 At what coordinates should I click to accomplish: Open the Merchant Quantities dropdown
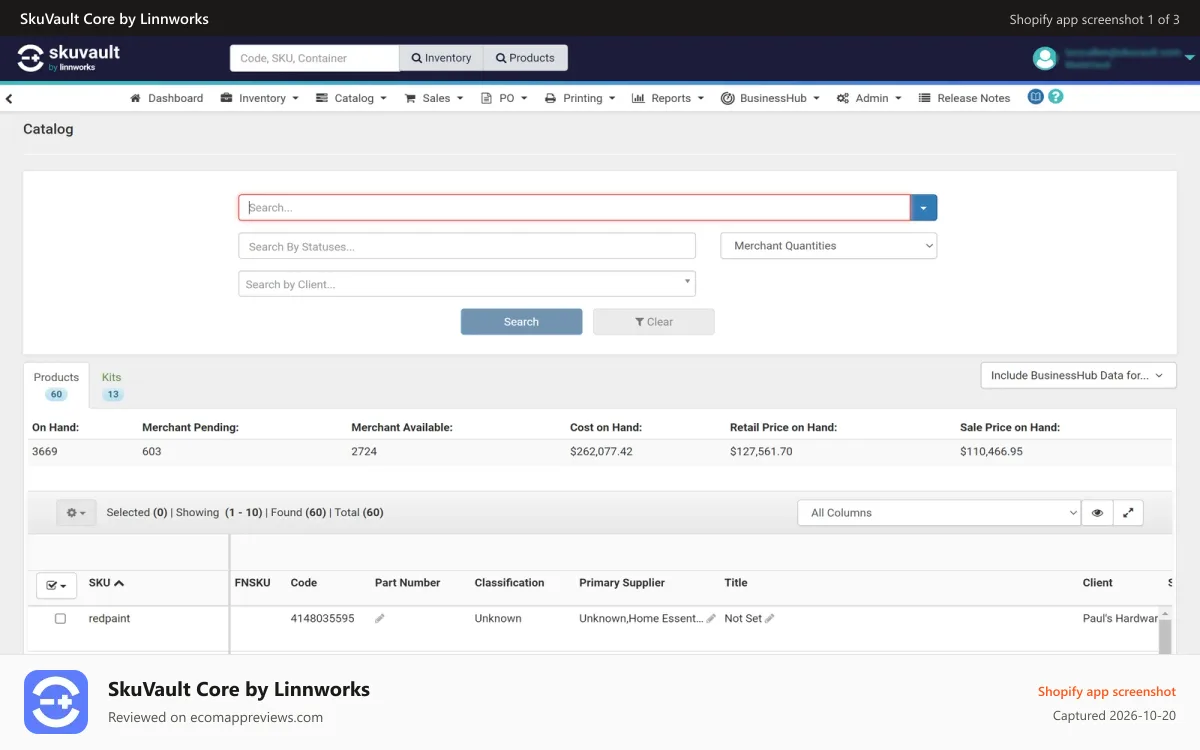click(x=829, y=246)
